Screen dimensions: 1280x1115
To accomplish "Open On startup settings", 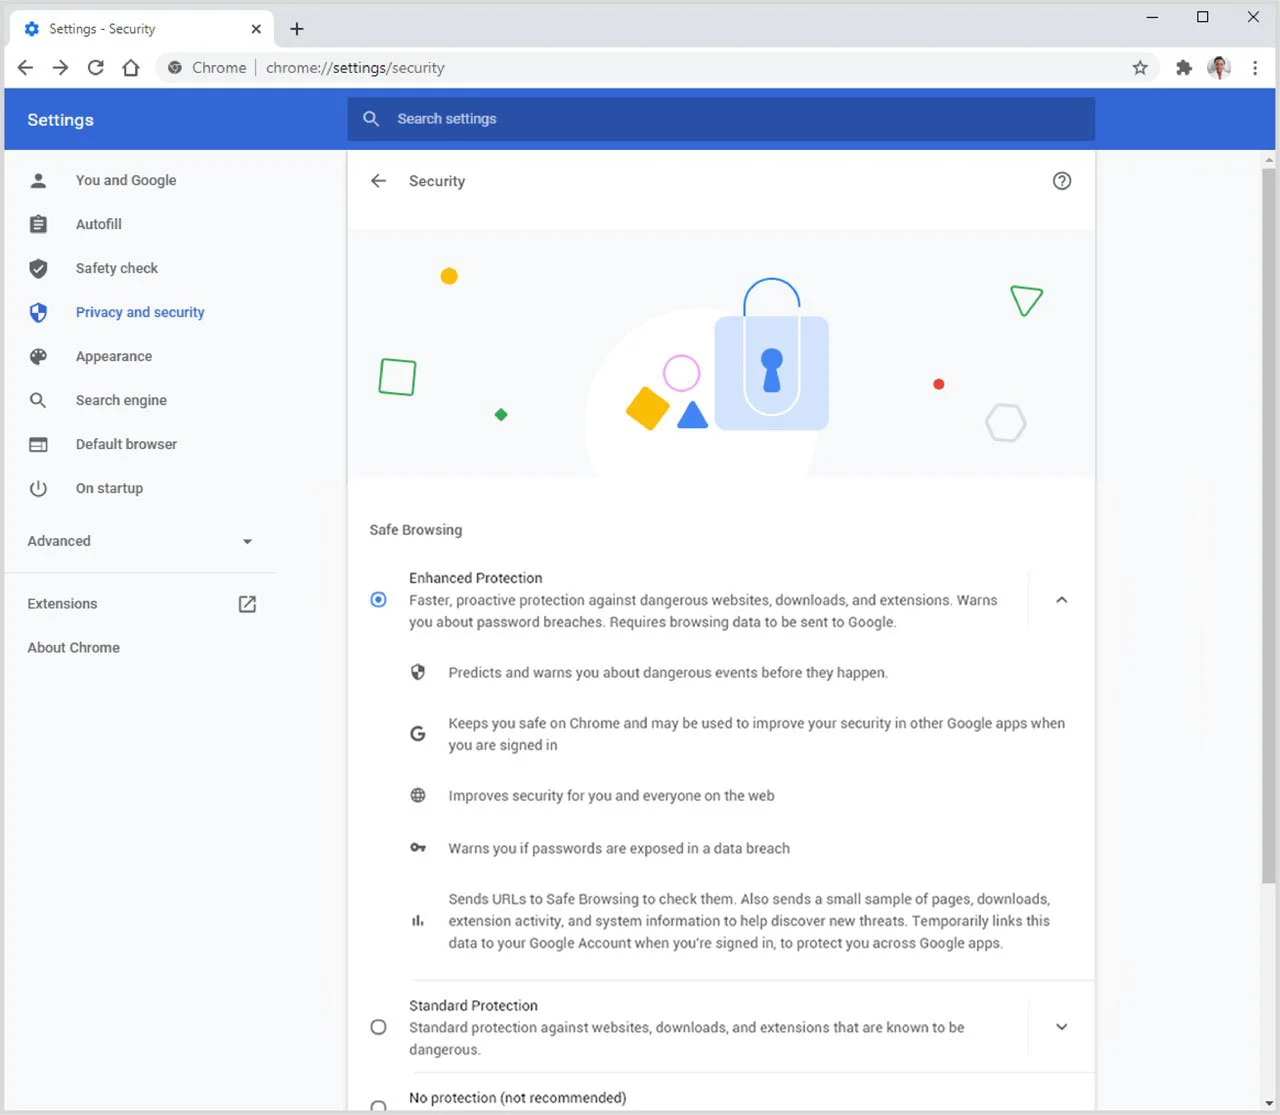I will [x=109, y=488].
